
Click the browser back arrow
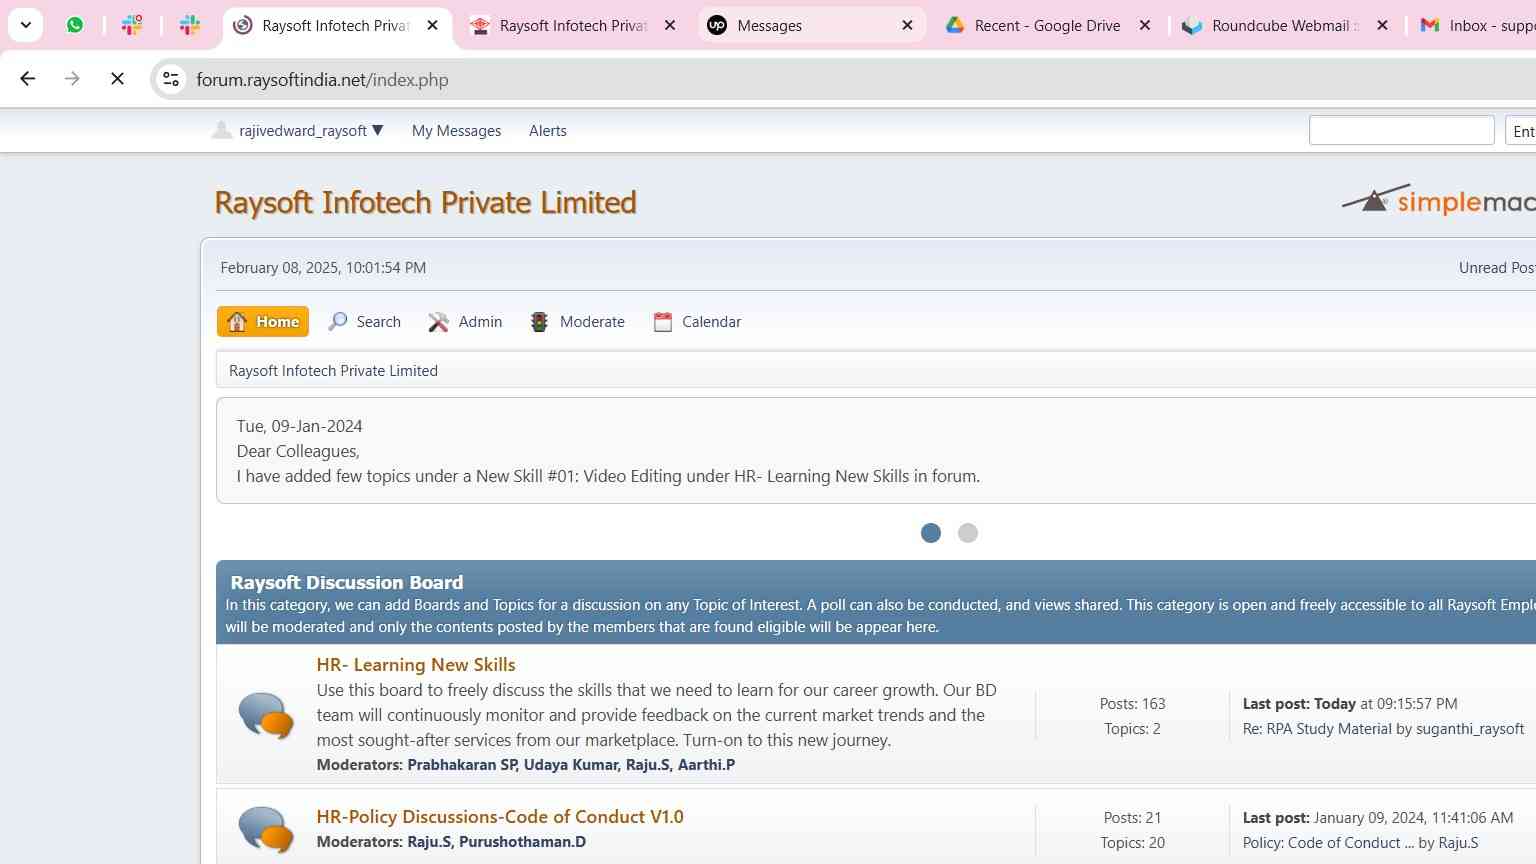[x=28, y=79]
